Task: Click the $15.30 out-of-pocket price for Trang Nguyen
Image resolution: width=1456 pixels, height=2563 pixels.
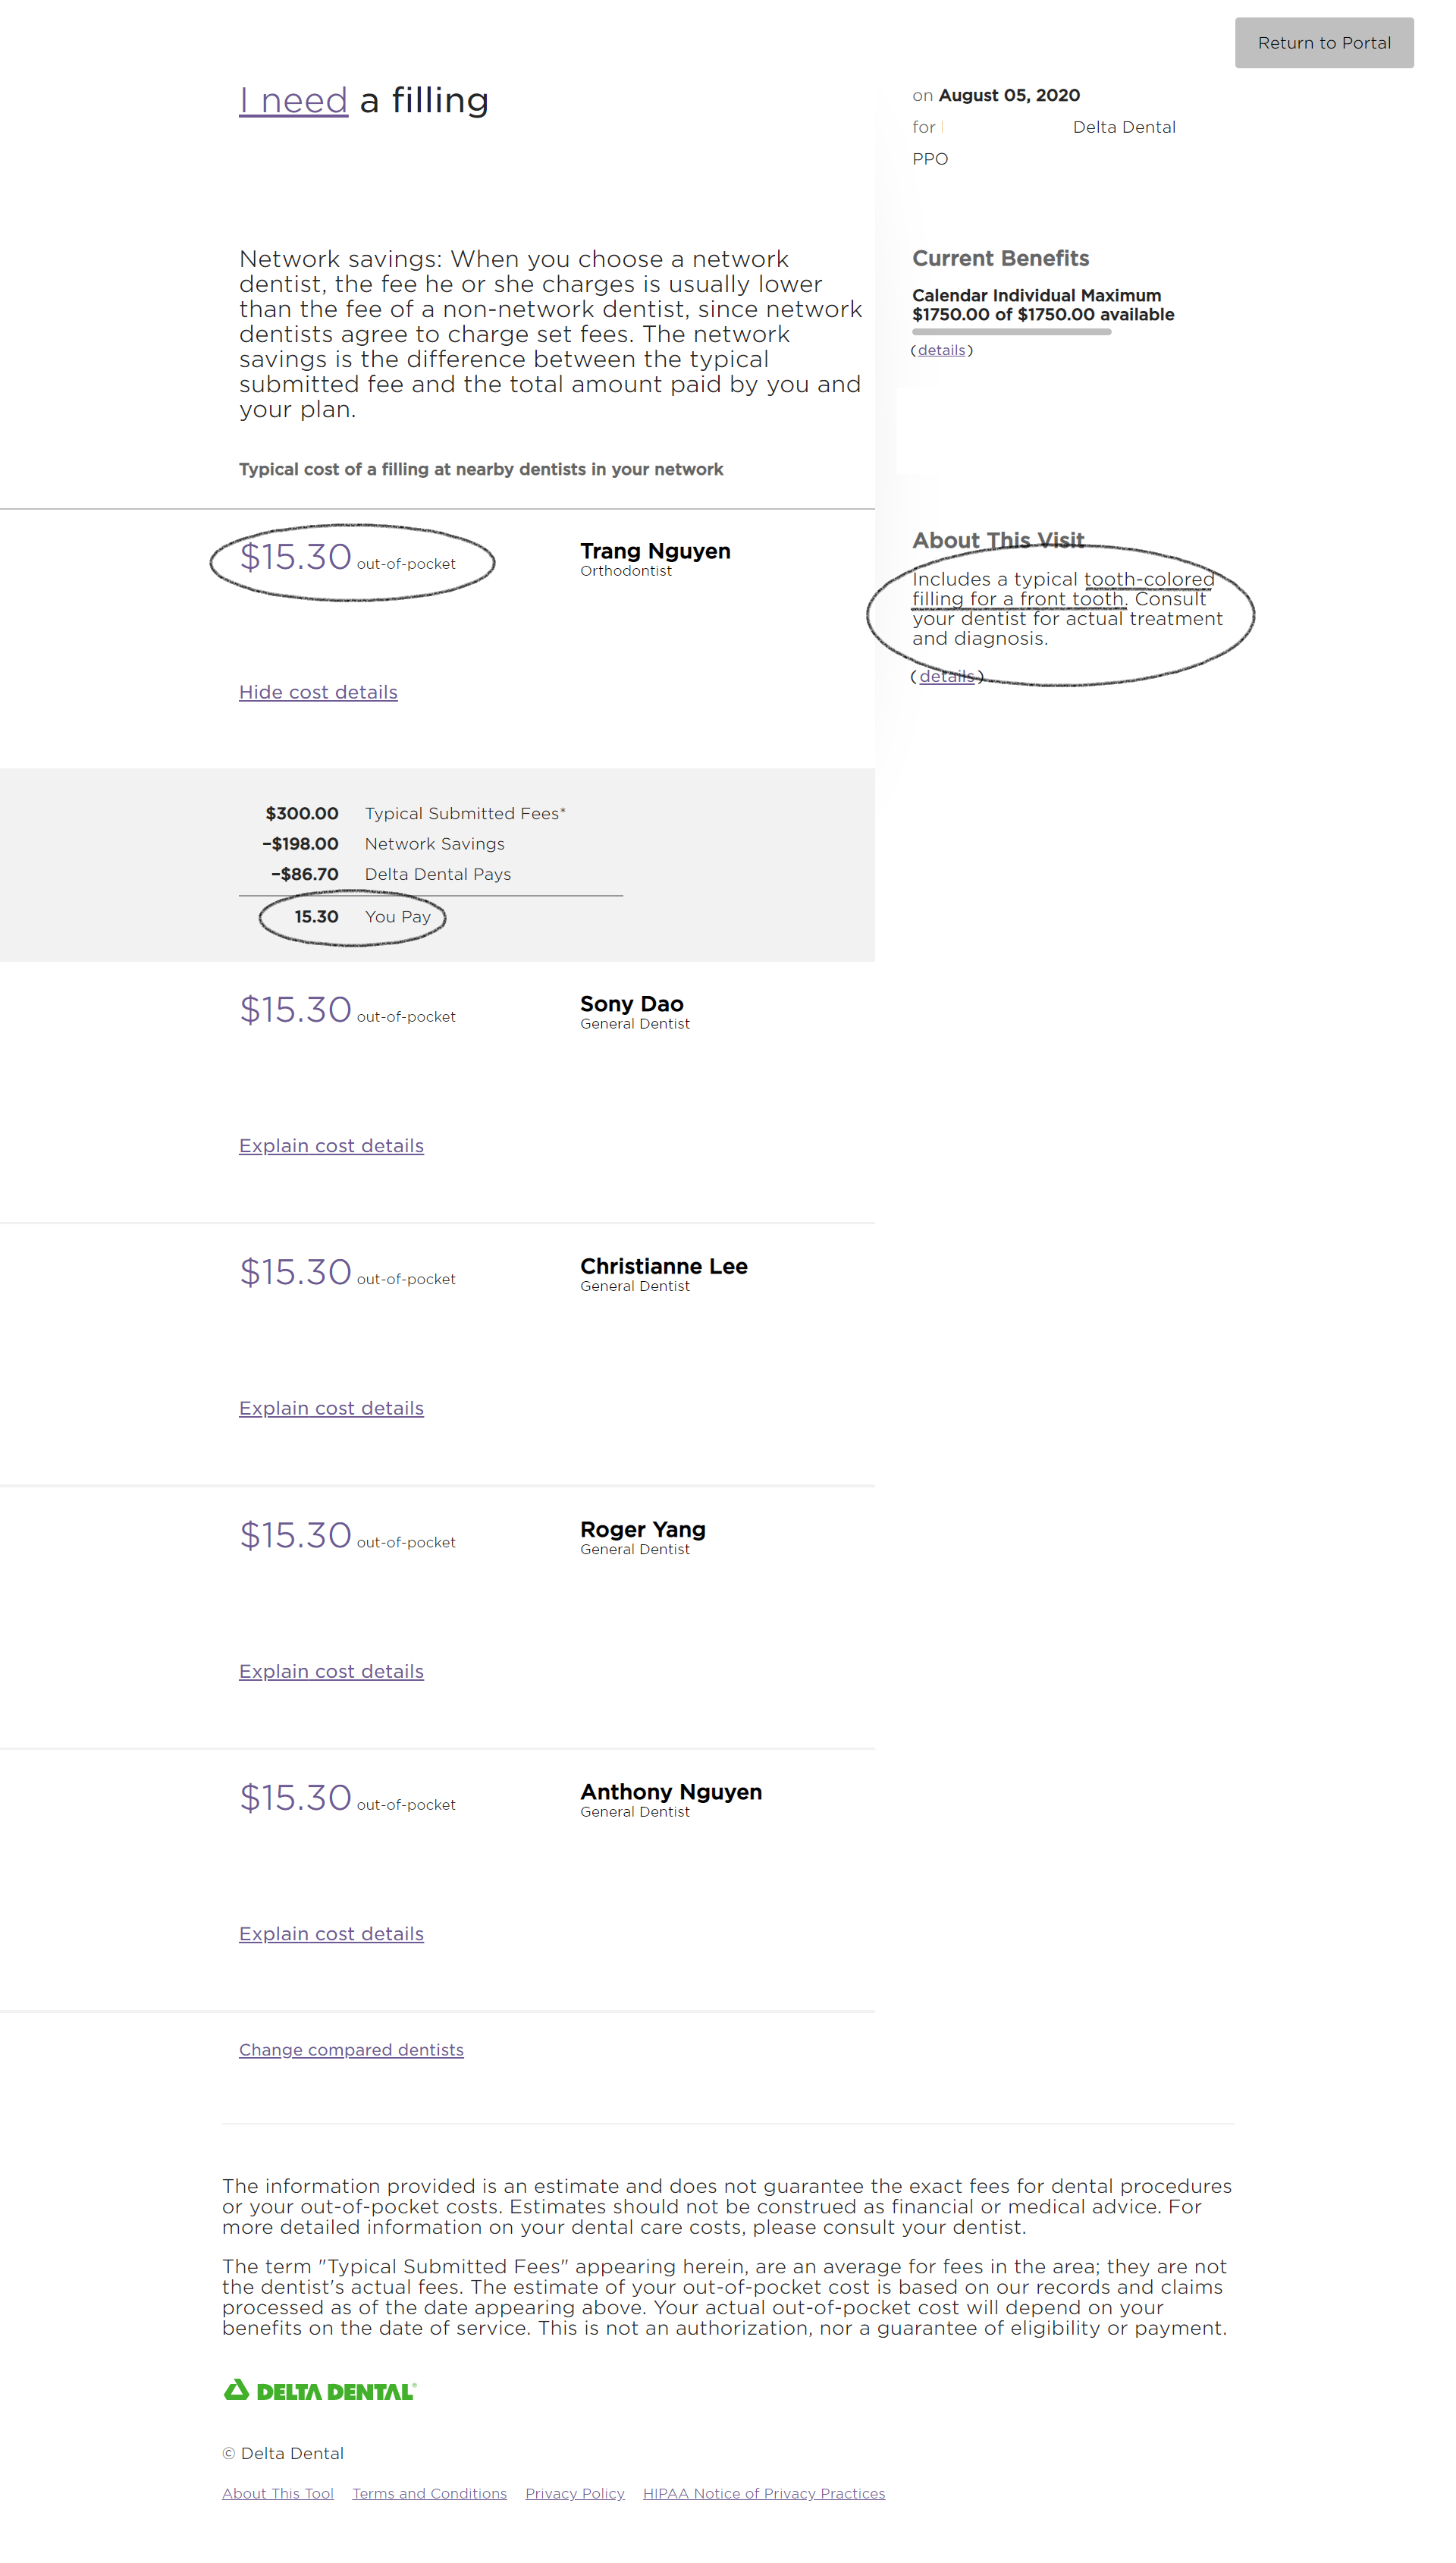Action: 347,557
